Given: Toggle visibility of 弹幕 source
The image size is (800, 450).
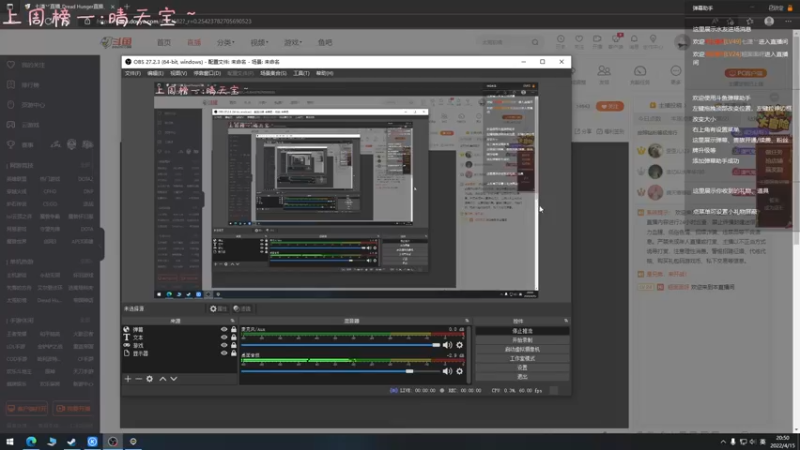Looking at the screenshot, I should point(224,330).
